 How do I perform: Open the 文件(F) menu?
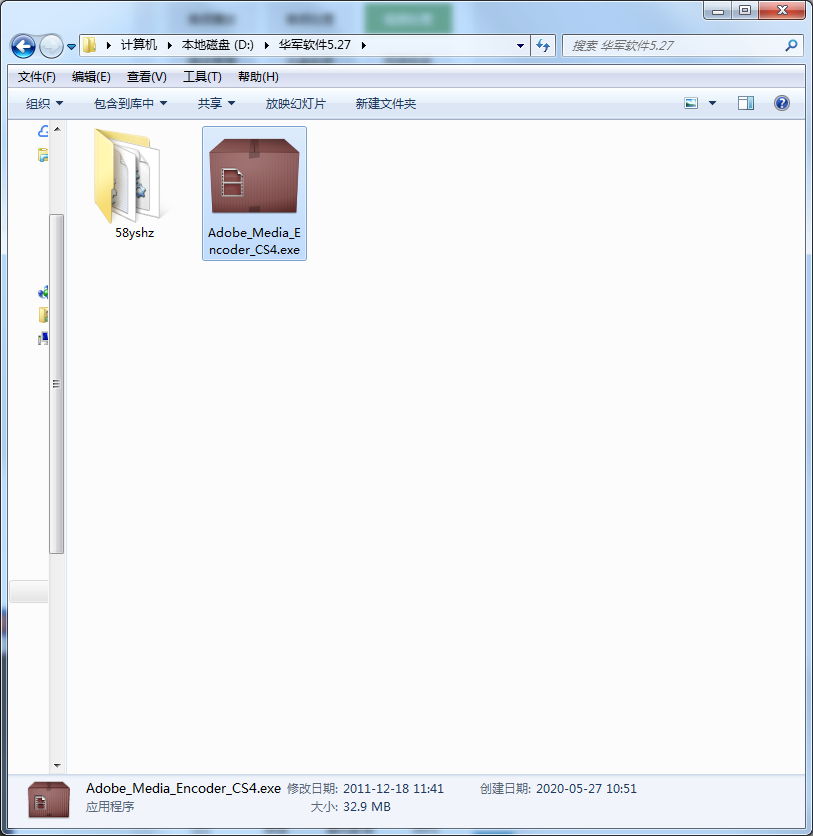[37, 77]
